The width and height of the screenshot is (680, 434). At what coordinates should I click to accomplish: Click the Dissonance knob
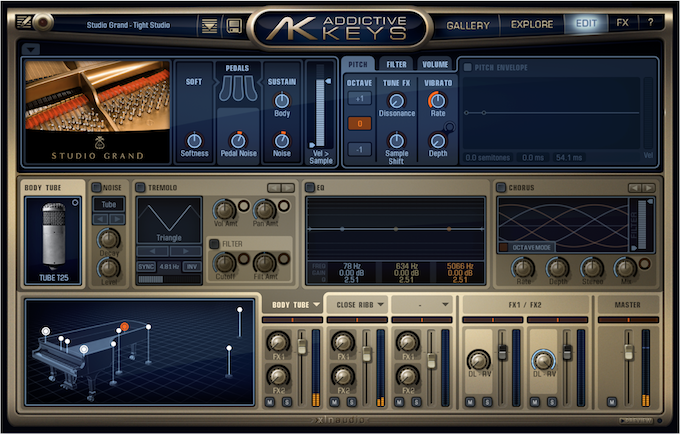pyautogui.click(x=396, y=101)
